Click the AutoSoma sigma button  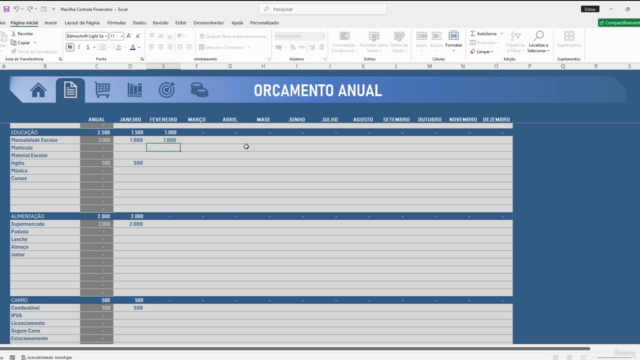coord(484,33)
